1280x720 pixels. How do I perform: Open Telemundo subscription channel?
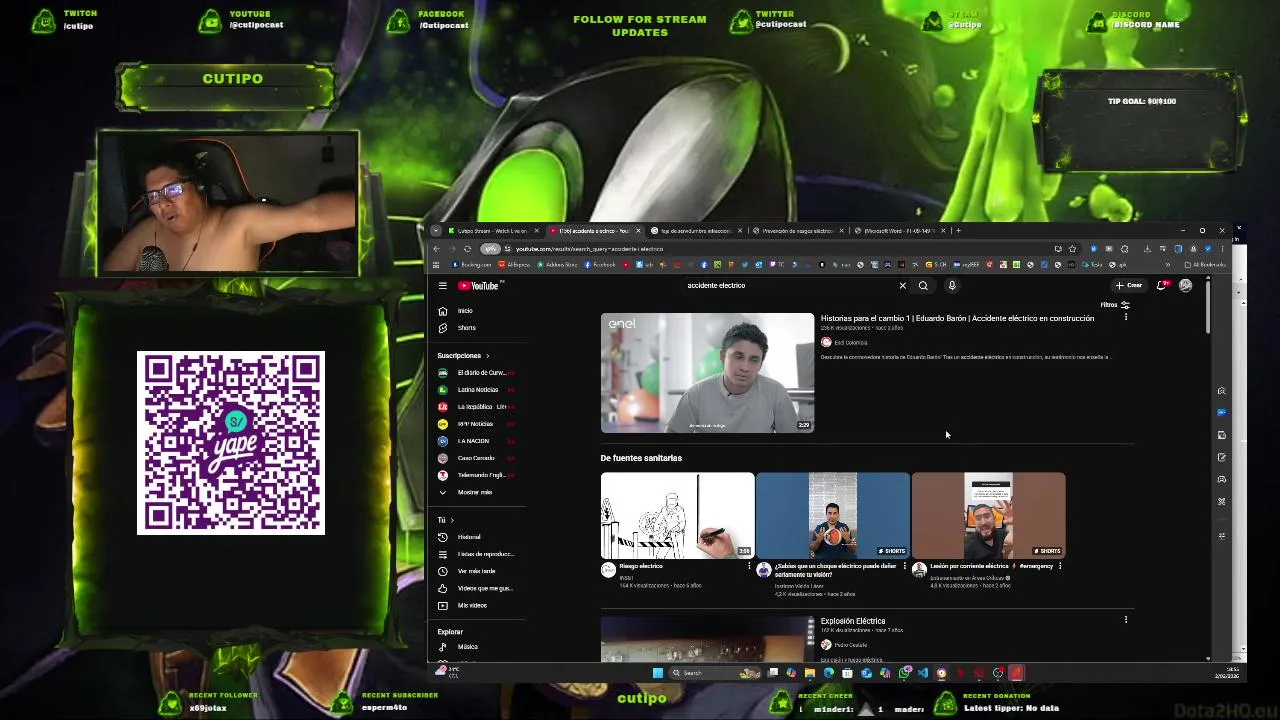click(477, 475)
